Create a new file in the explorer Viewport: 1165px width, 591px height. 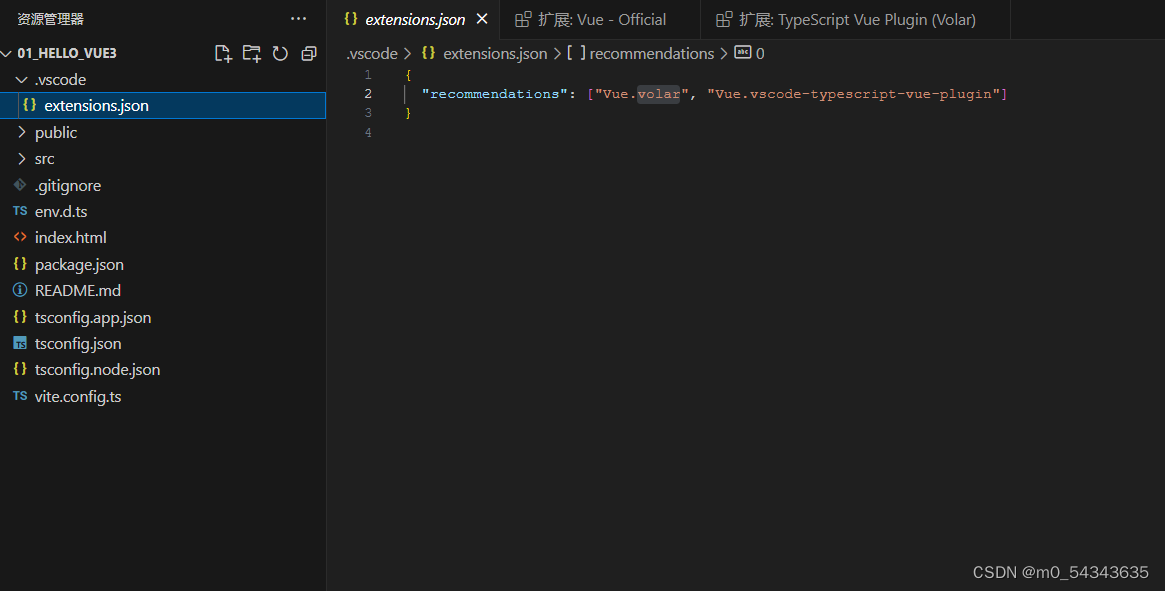pyautogui.click(x=223, y=53)
